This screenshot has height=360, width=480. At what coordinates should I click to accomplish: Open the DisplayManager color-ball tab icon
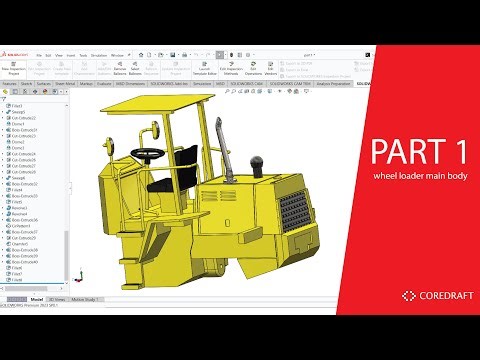(45, 91)
